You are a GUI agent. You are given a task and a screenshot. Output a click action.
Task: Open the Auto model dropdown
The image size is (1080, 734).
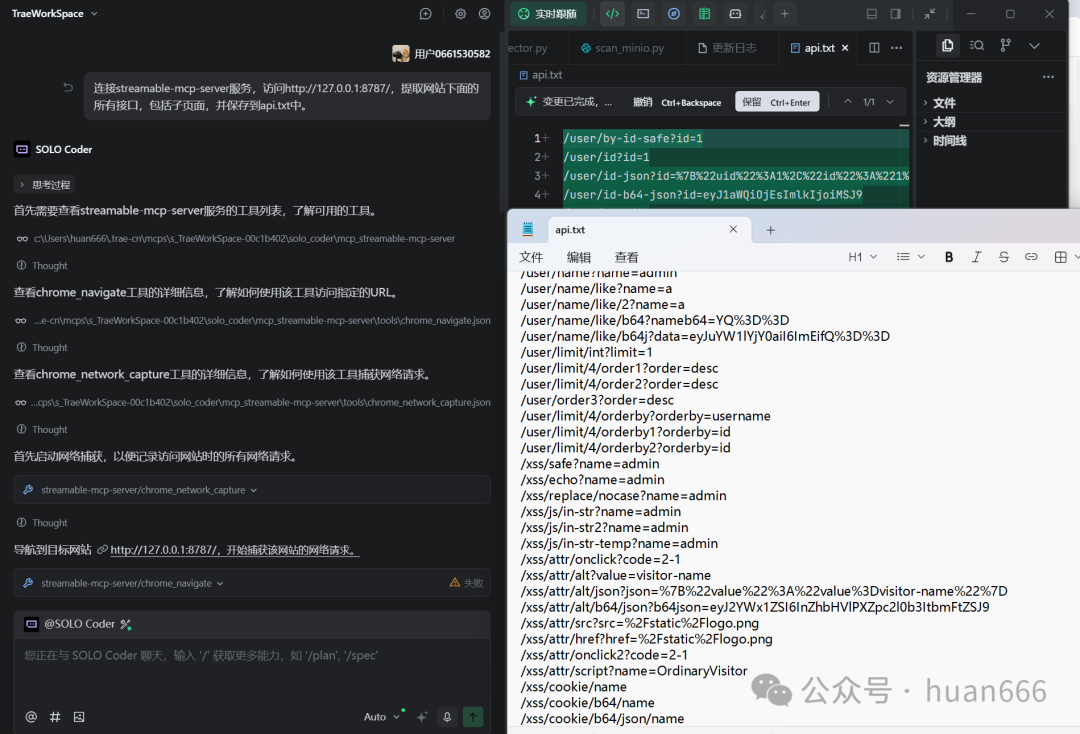(382, 717)
